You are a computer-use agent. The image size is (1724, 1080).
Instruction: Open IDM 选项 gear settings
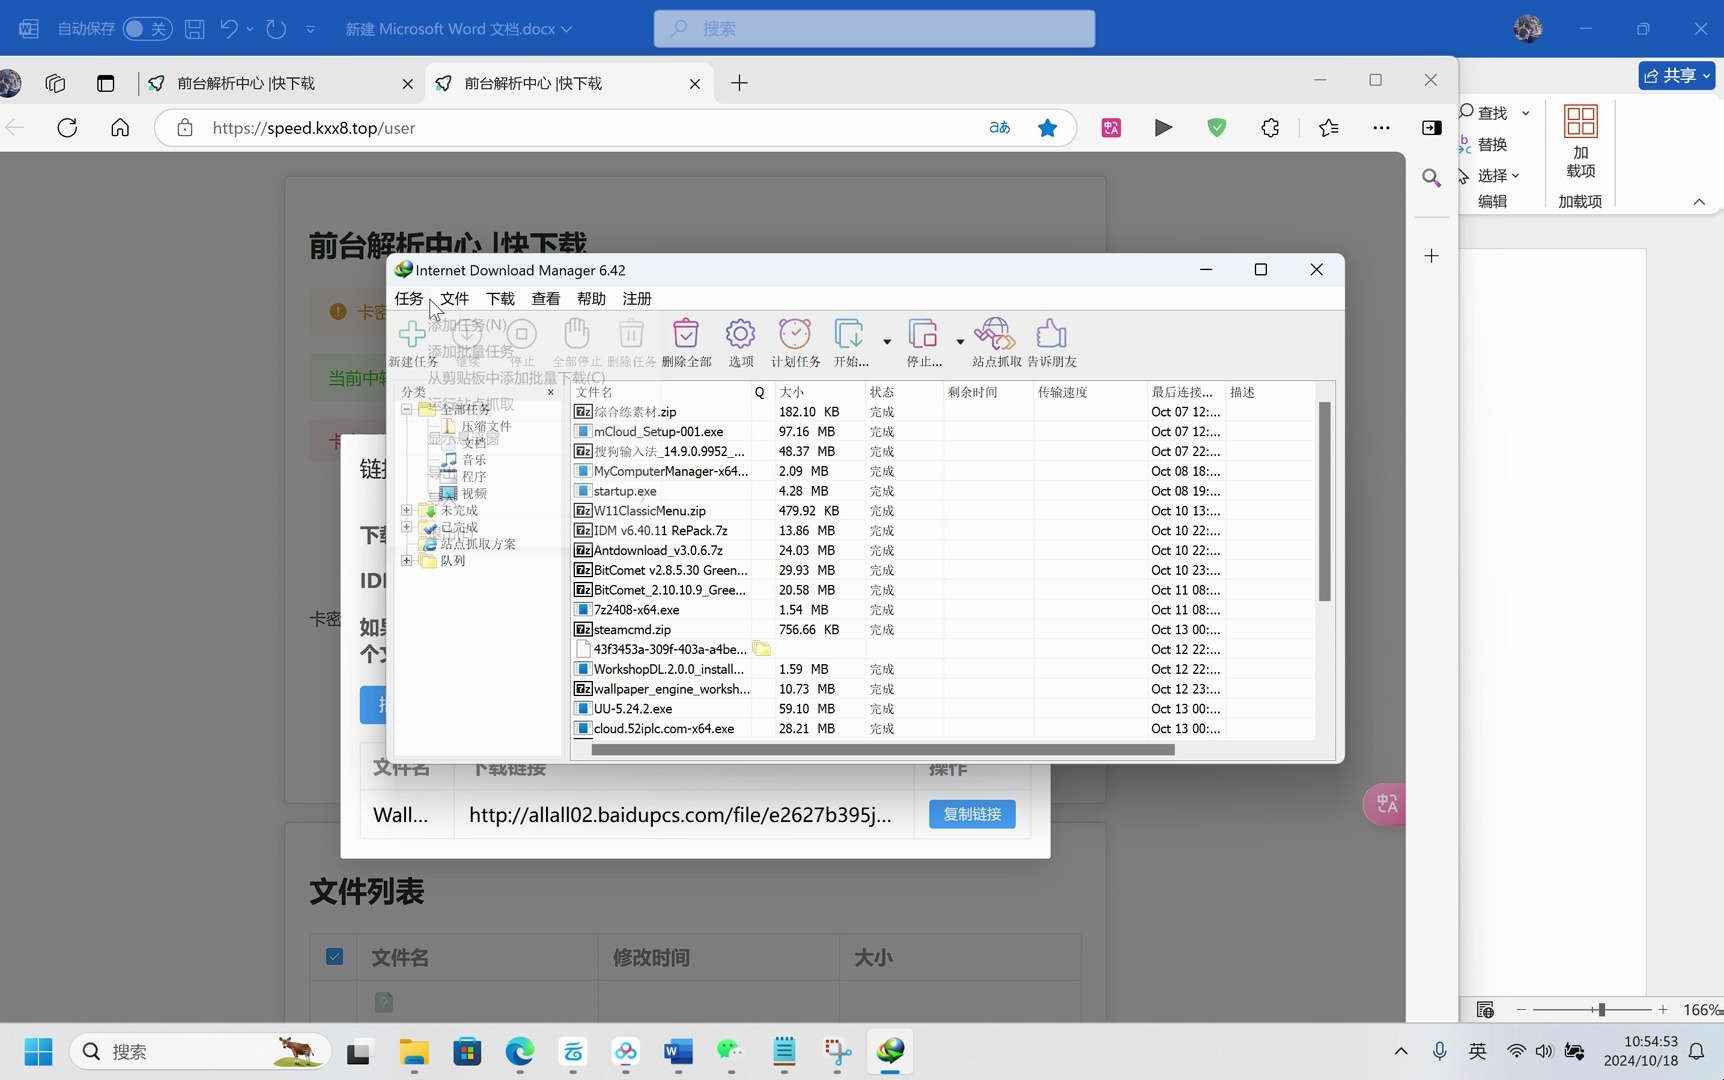(x=740, y=334)
